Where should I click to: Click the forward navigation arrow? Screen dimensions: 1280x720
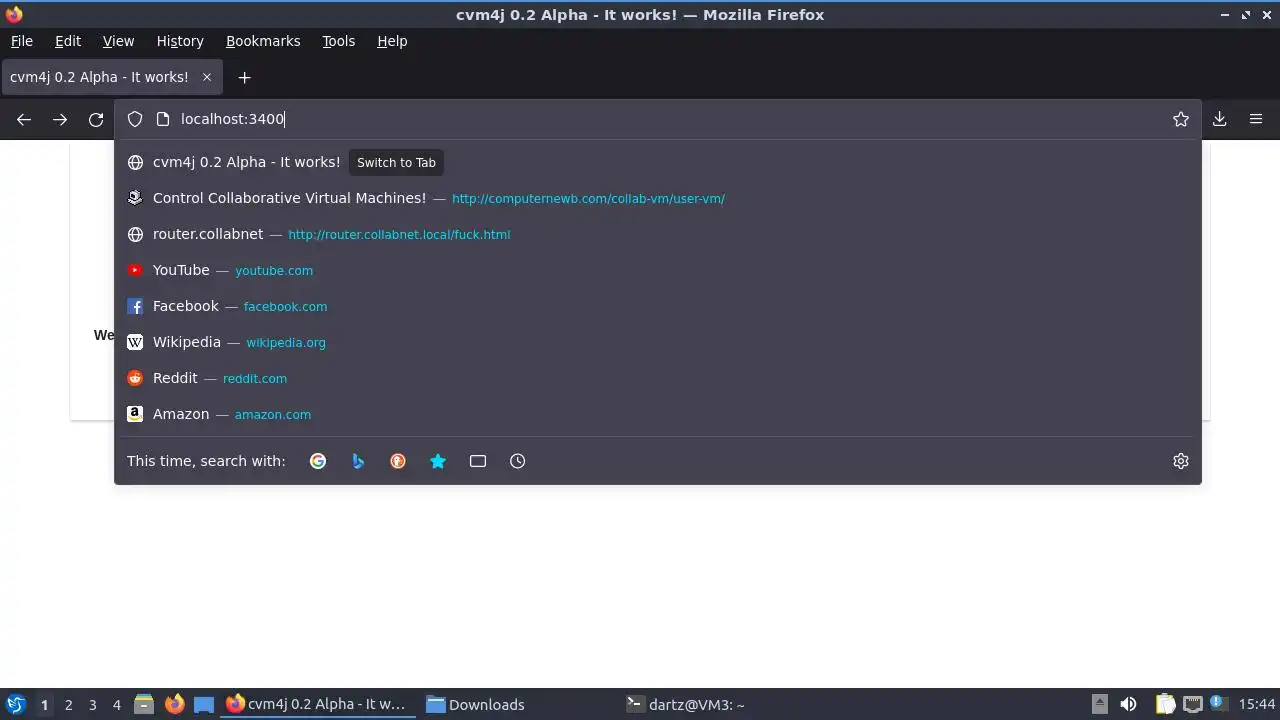tap(60, 119)
